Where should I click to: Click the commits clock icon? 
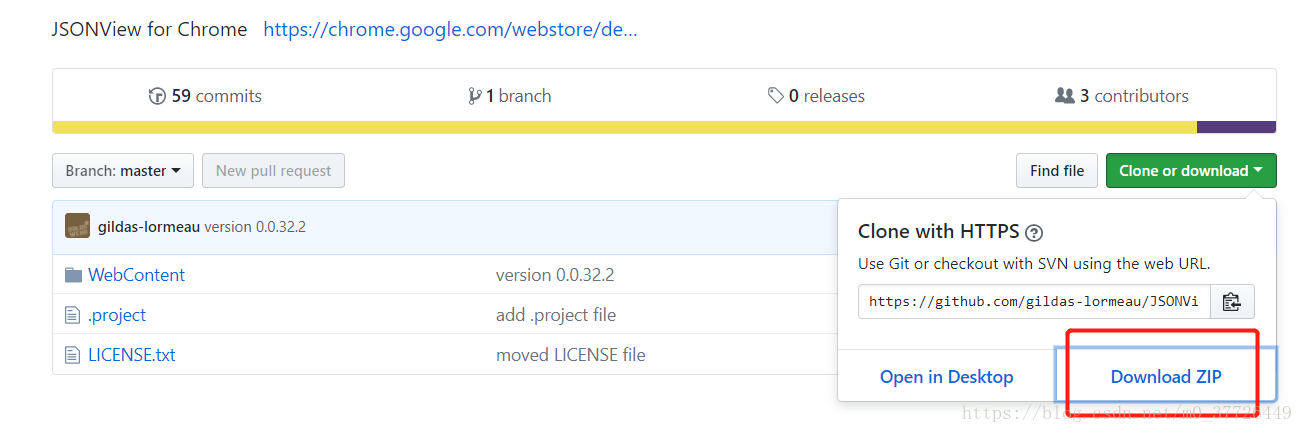157,96
